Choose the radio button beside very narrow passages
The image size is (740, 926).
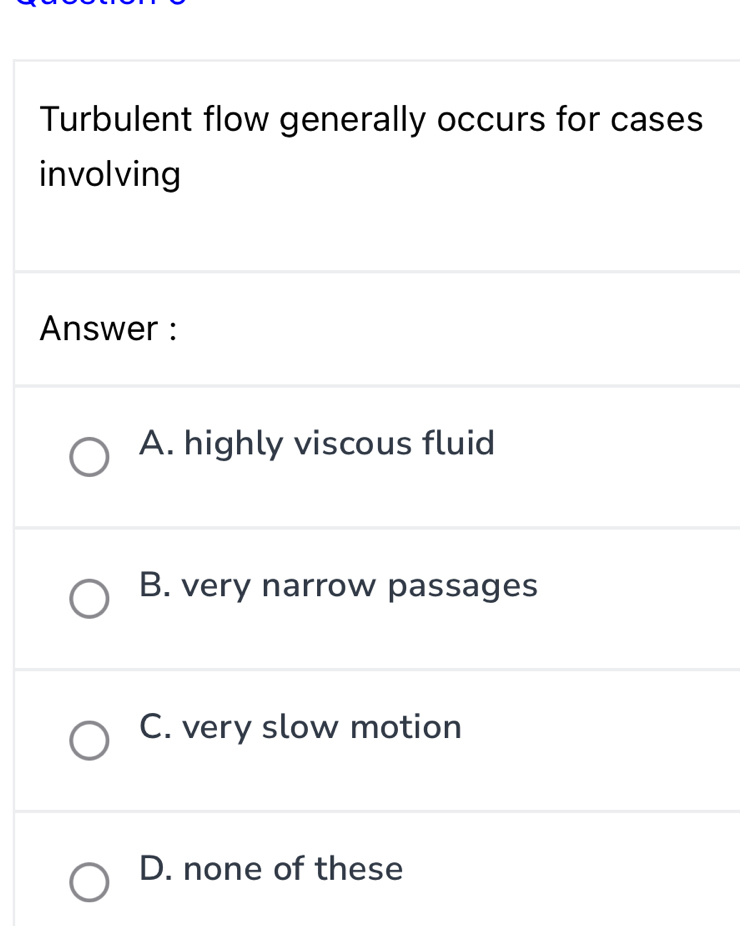[89, 599]
